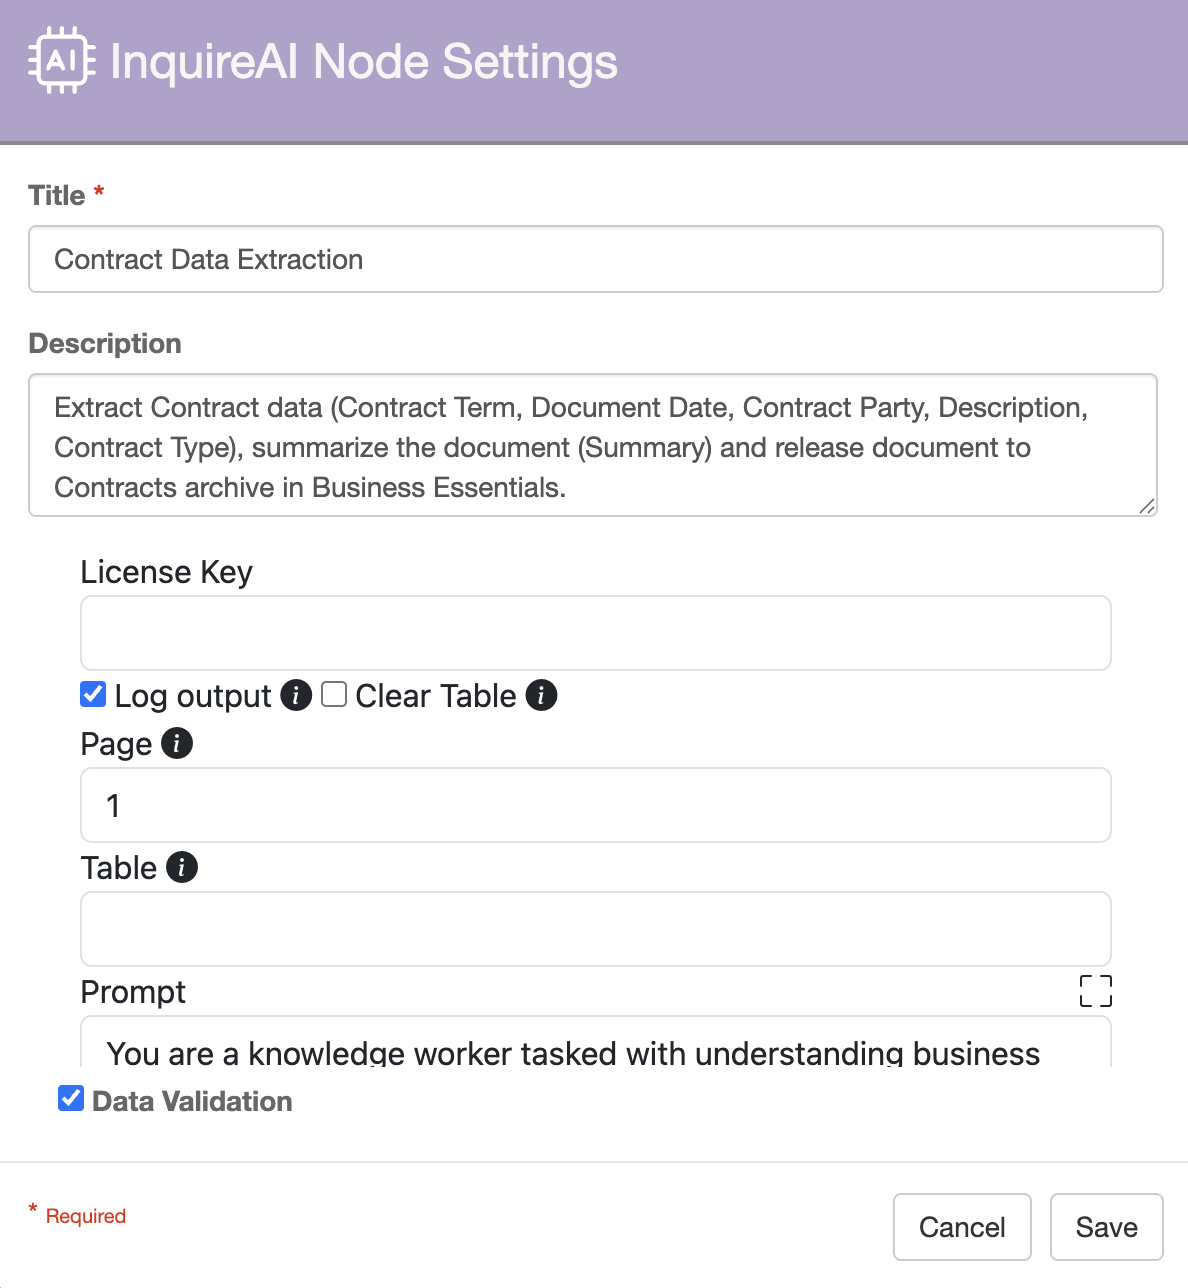Expand the Prompt editor to fullscreen
The height and width of the screenshot is (1288, 1188).
[x=1096, y=991]
